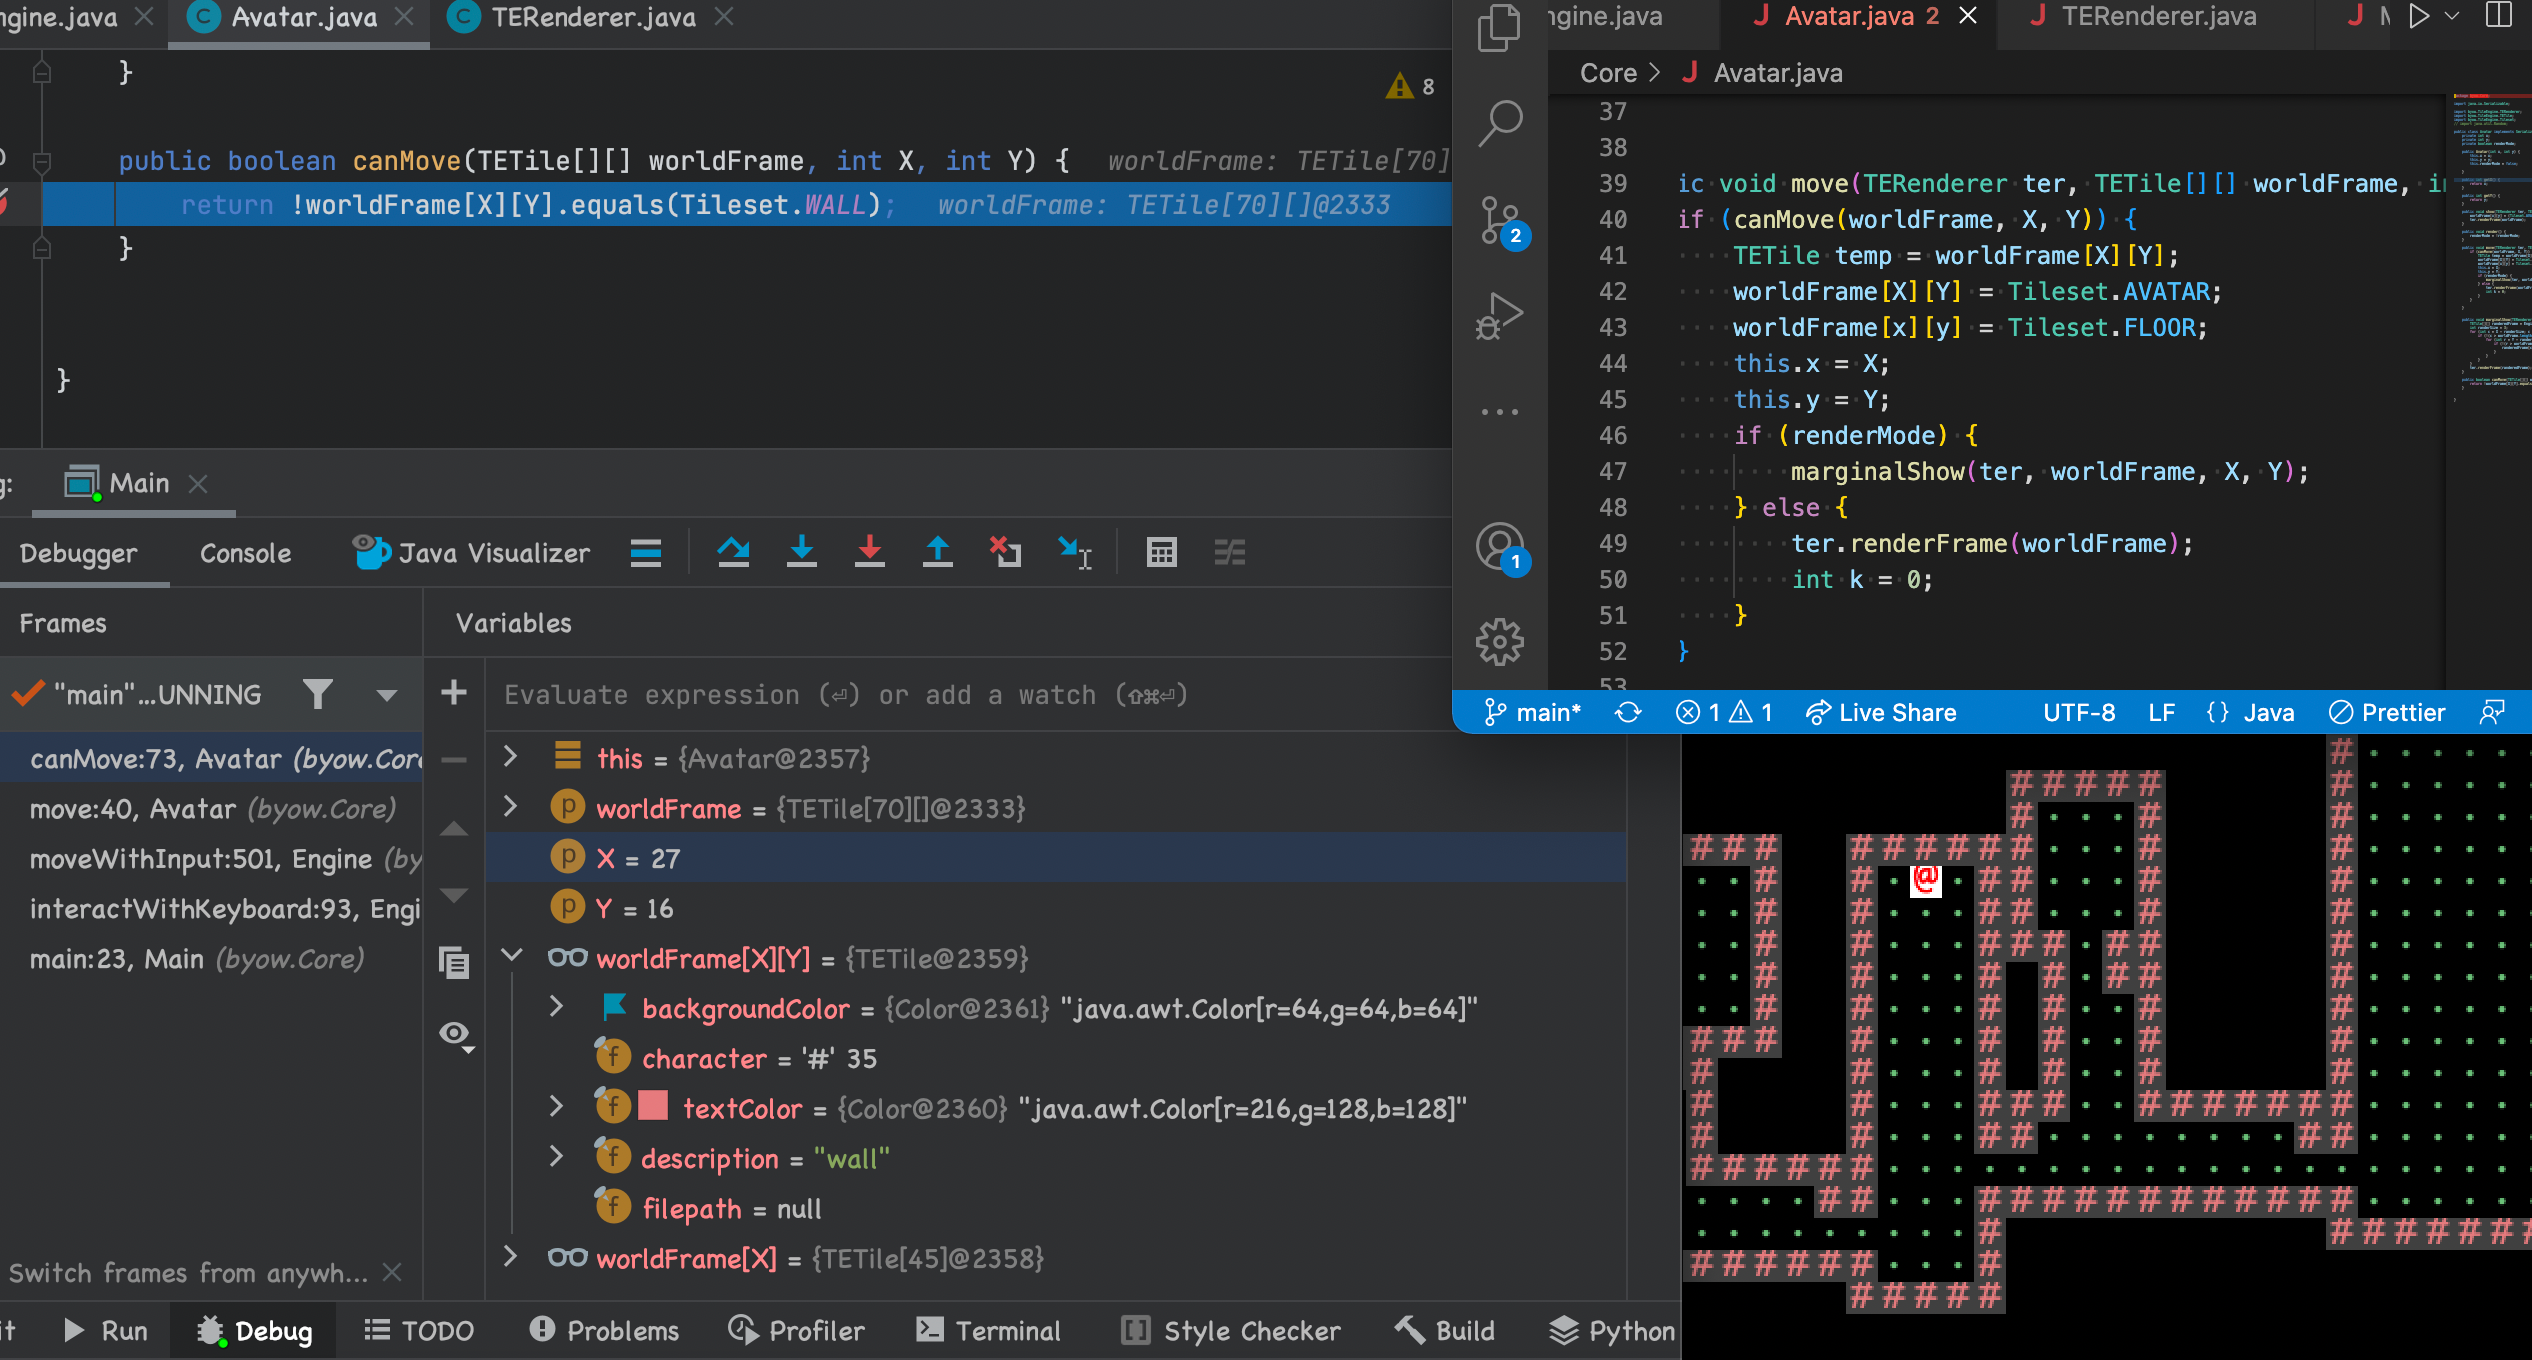
Task: Click the Step Into debugger icon
Action: pyautogui.click(x=801, y=552)
